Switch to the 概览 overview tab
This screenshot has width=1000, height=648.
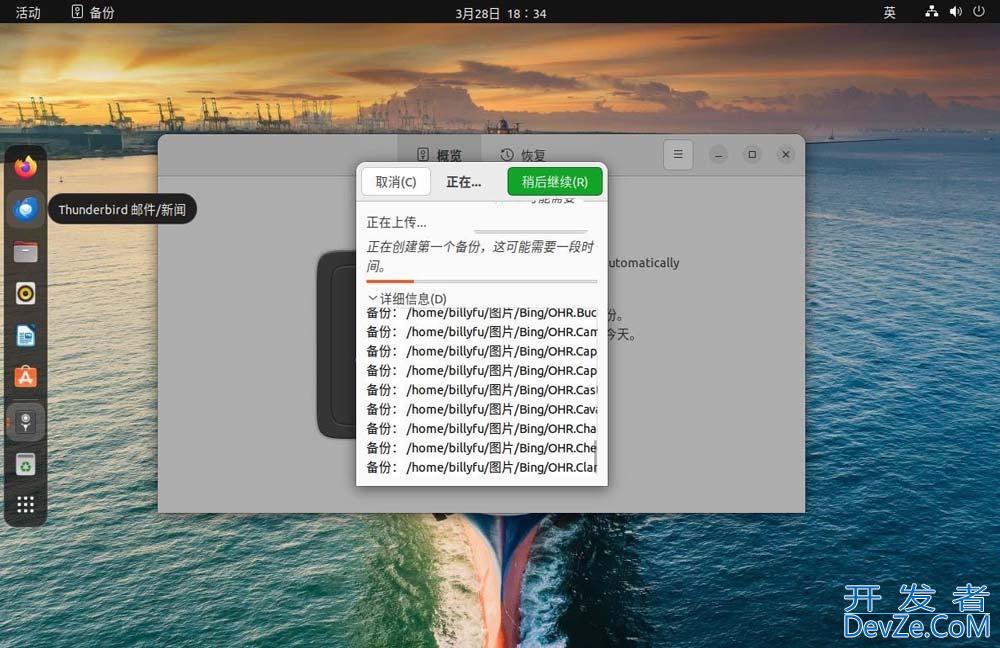tap(439, 154)
